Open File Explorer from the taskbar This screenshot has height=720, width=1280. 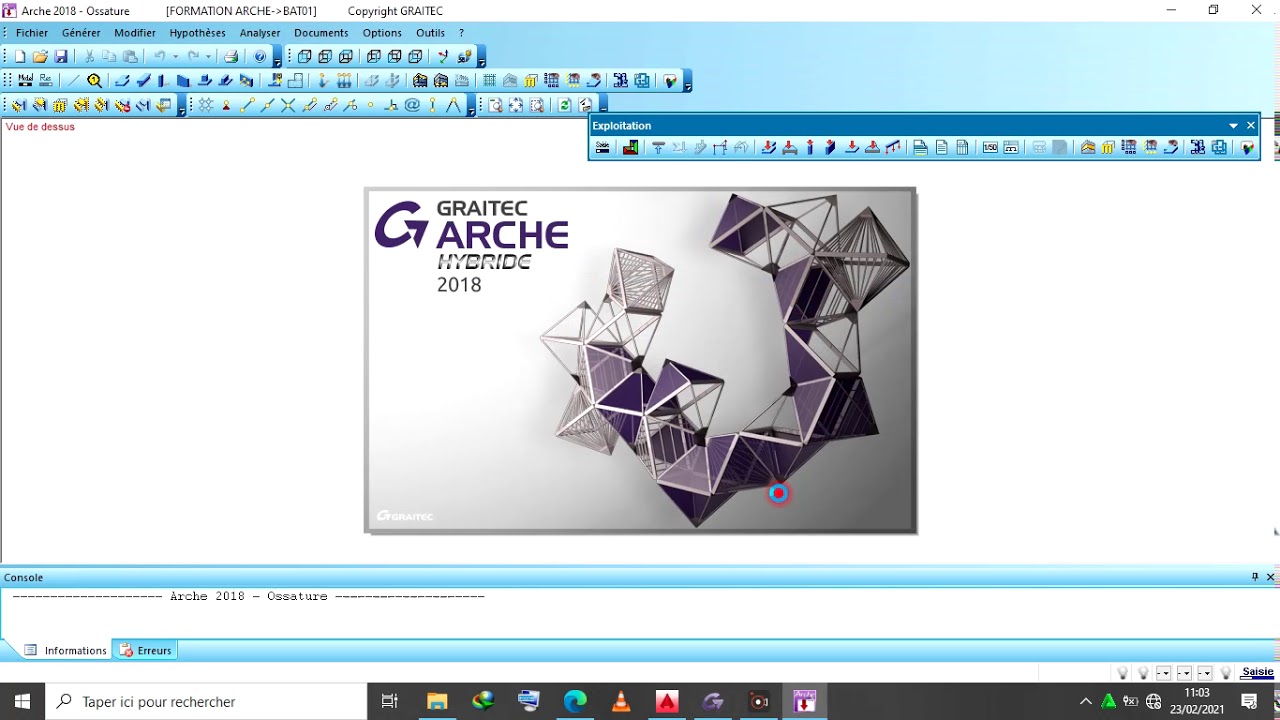pos(437,702)
